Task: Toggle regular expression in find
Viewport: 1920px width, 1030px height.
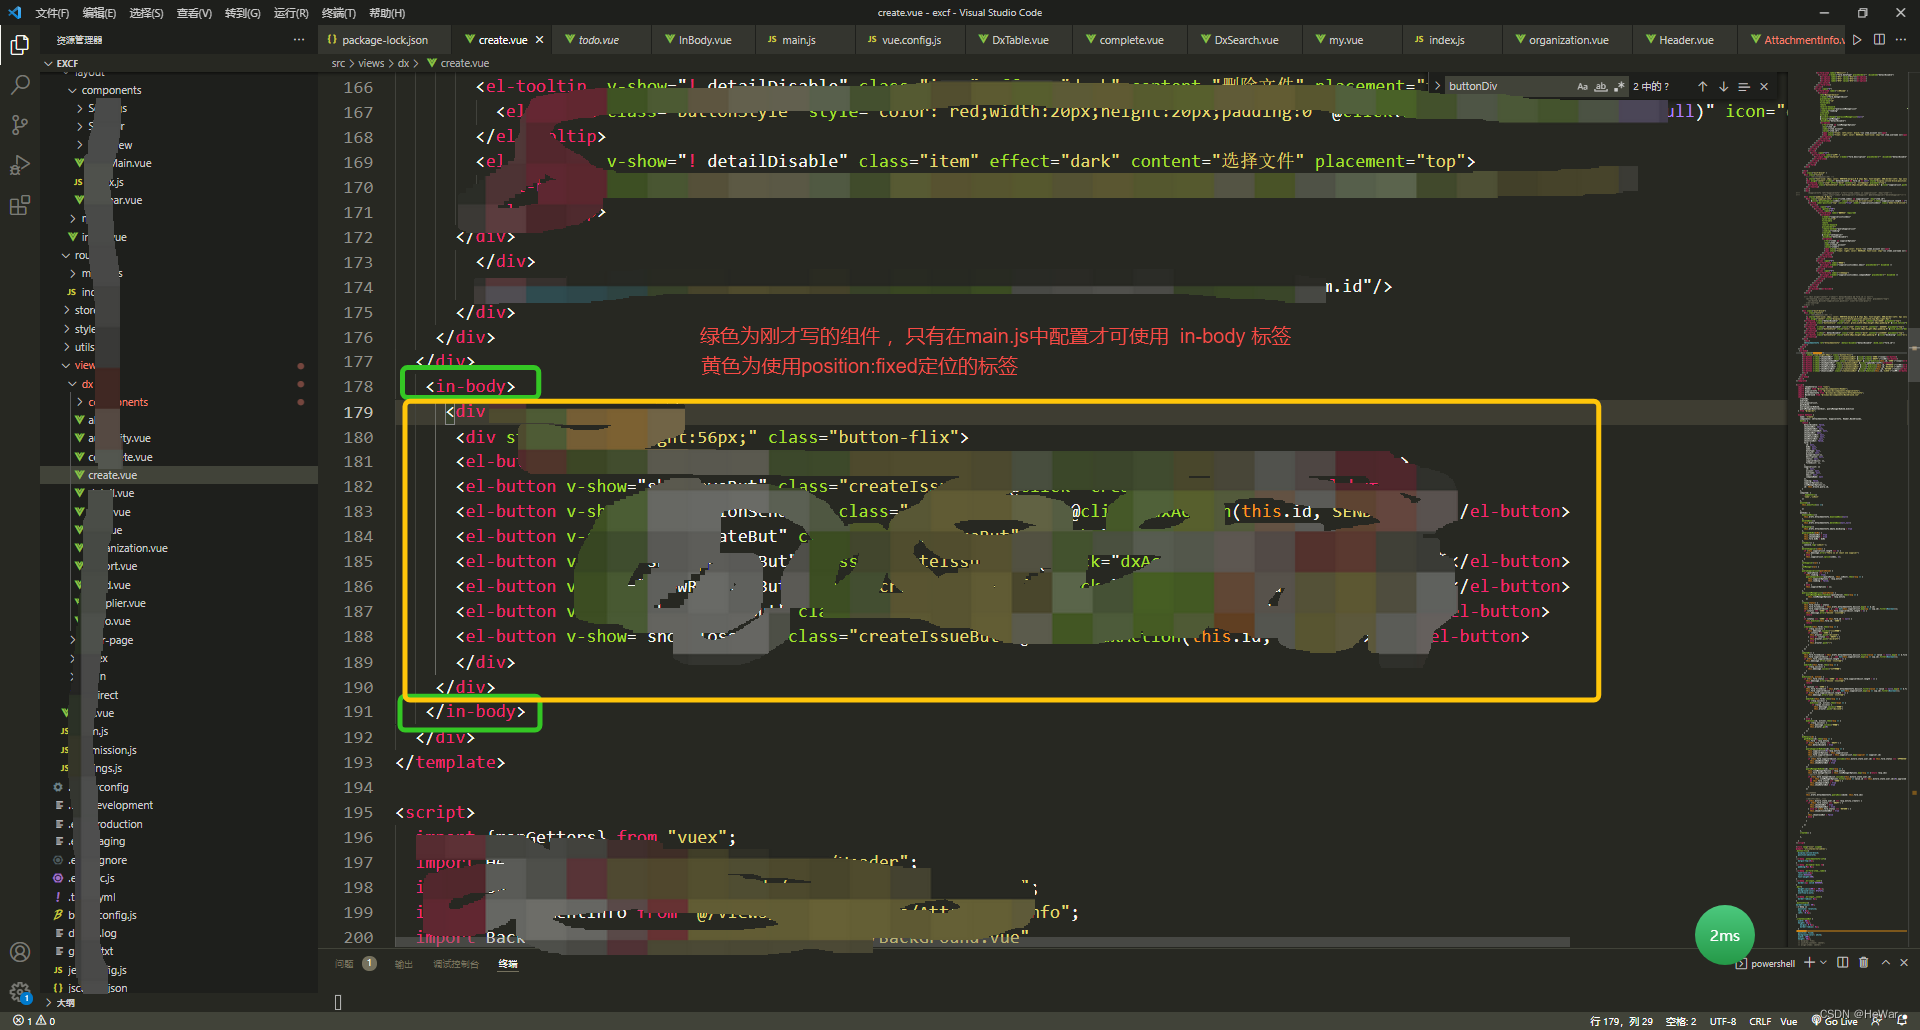Action: pos(1619,86)
